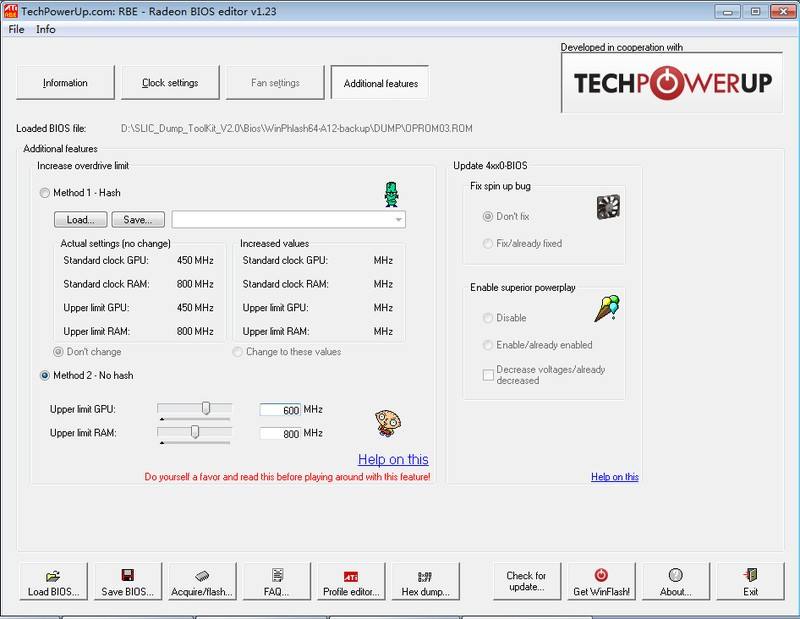Expand the hash profile dropdown list
The image size is (800, 619).
click(398, 219)
